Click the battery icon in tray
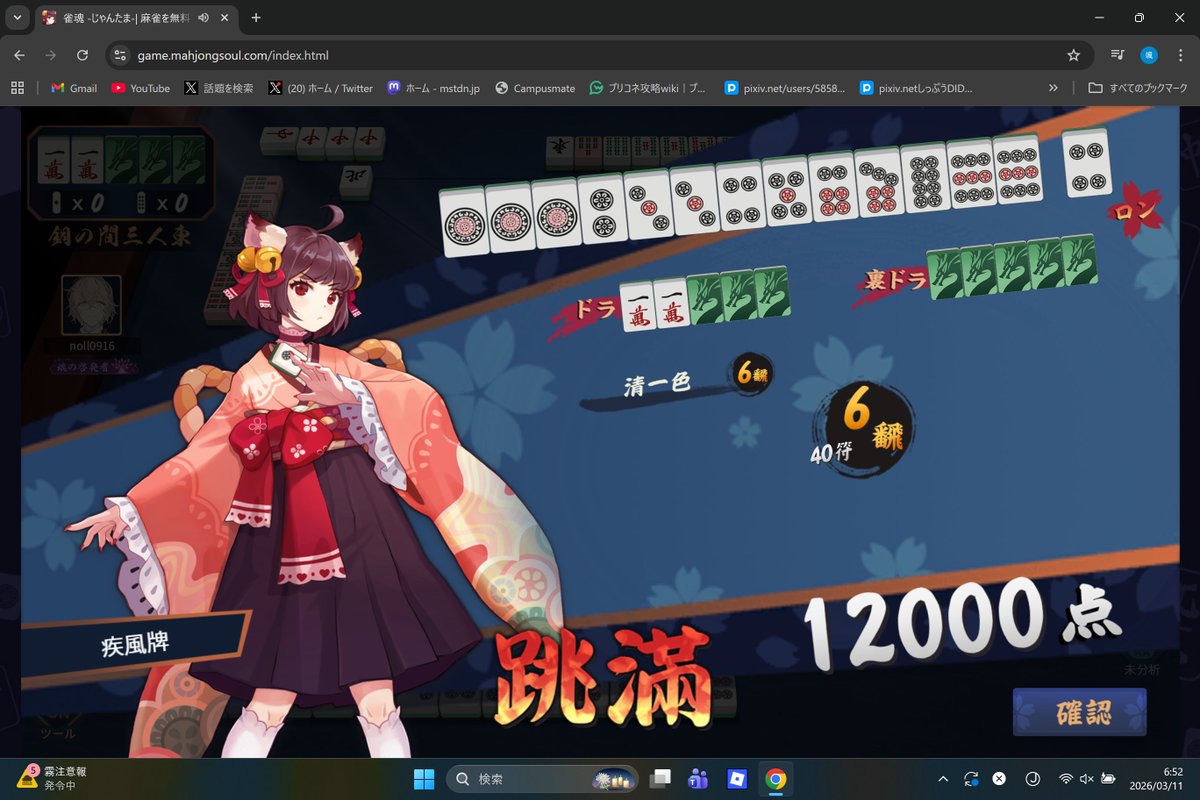Image resolution: width=1200 pixels, height=800 pixels. 1109,779
